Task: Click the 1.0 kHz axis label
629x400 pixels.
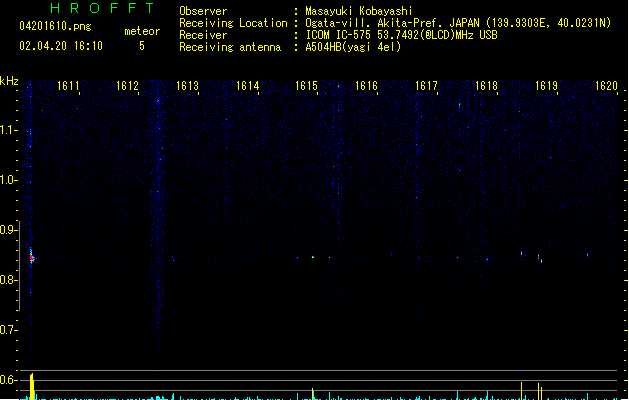Action: 8,180
